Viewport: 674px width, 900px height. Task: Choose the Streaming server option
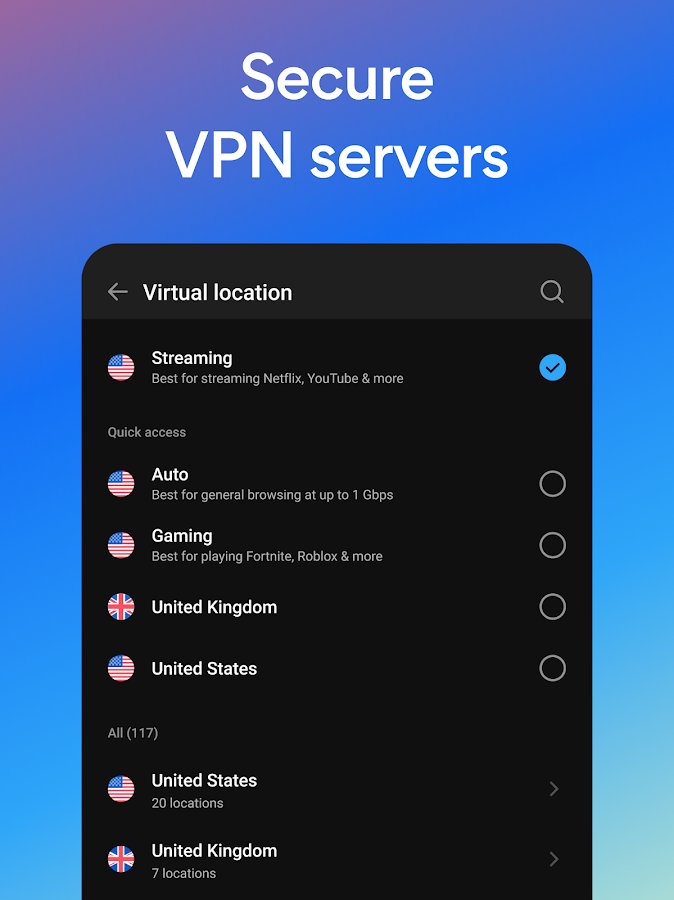[x=337, y=367]
